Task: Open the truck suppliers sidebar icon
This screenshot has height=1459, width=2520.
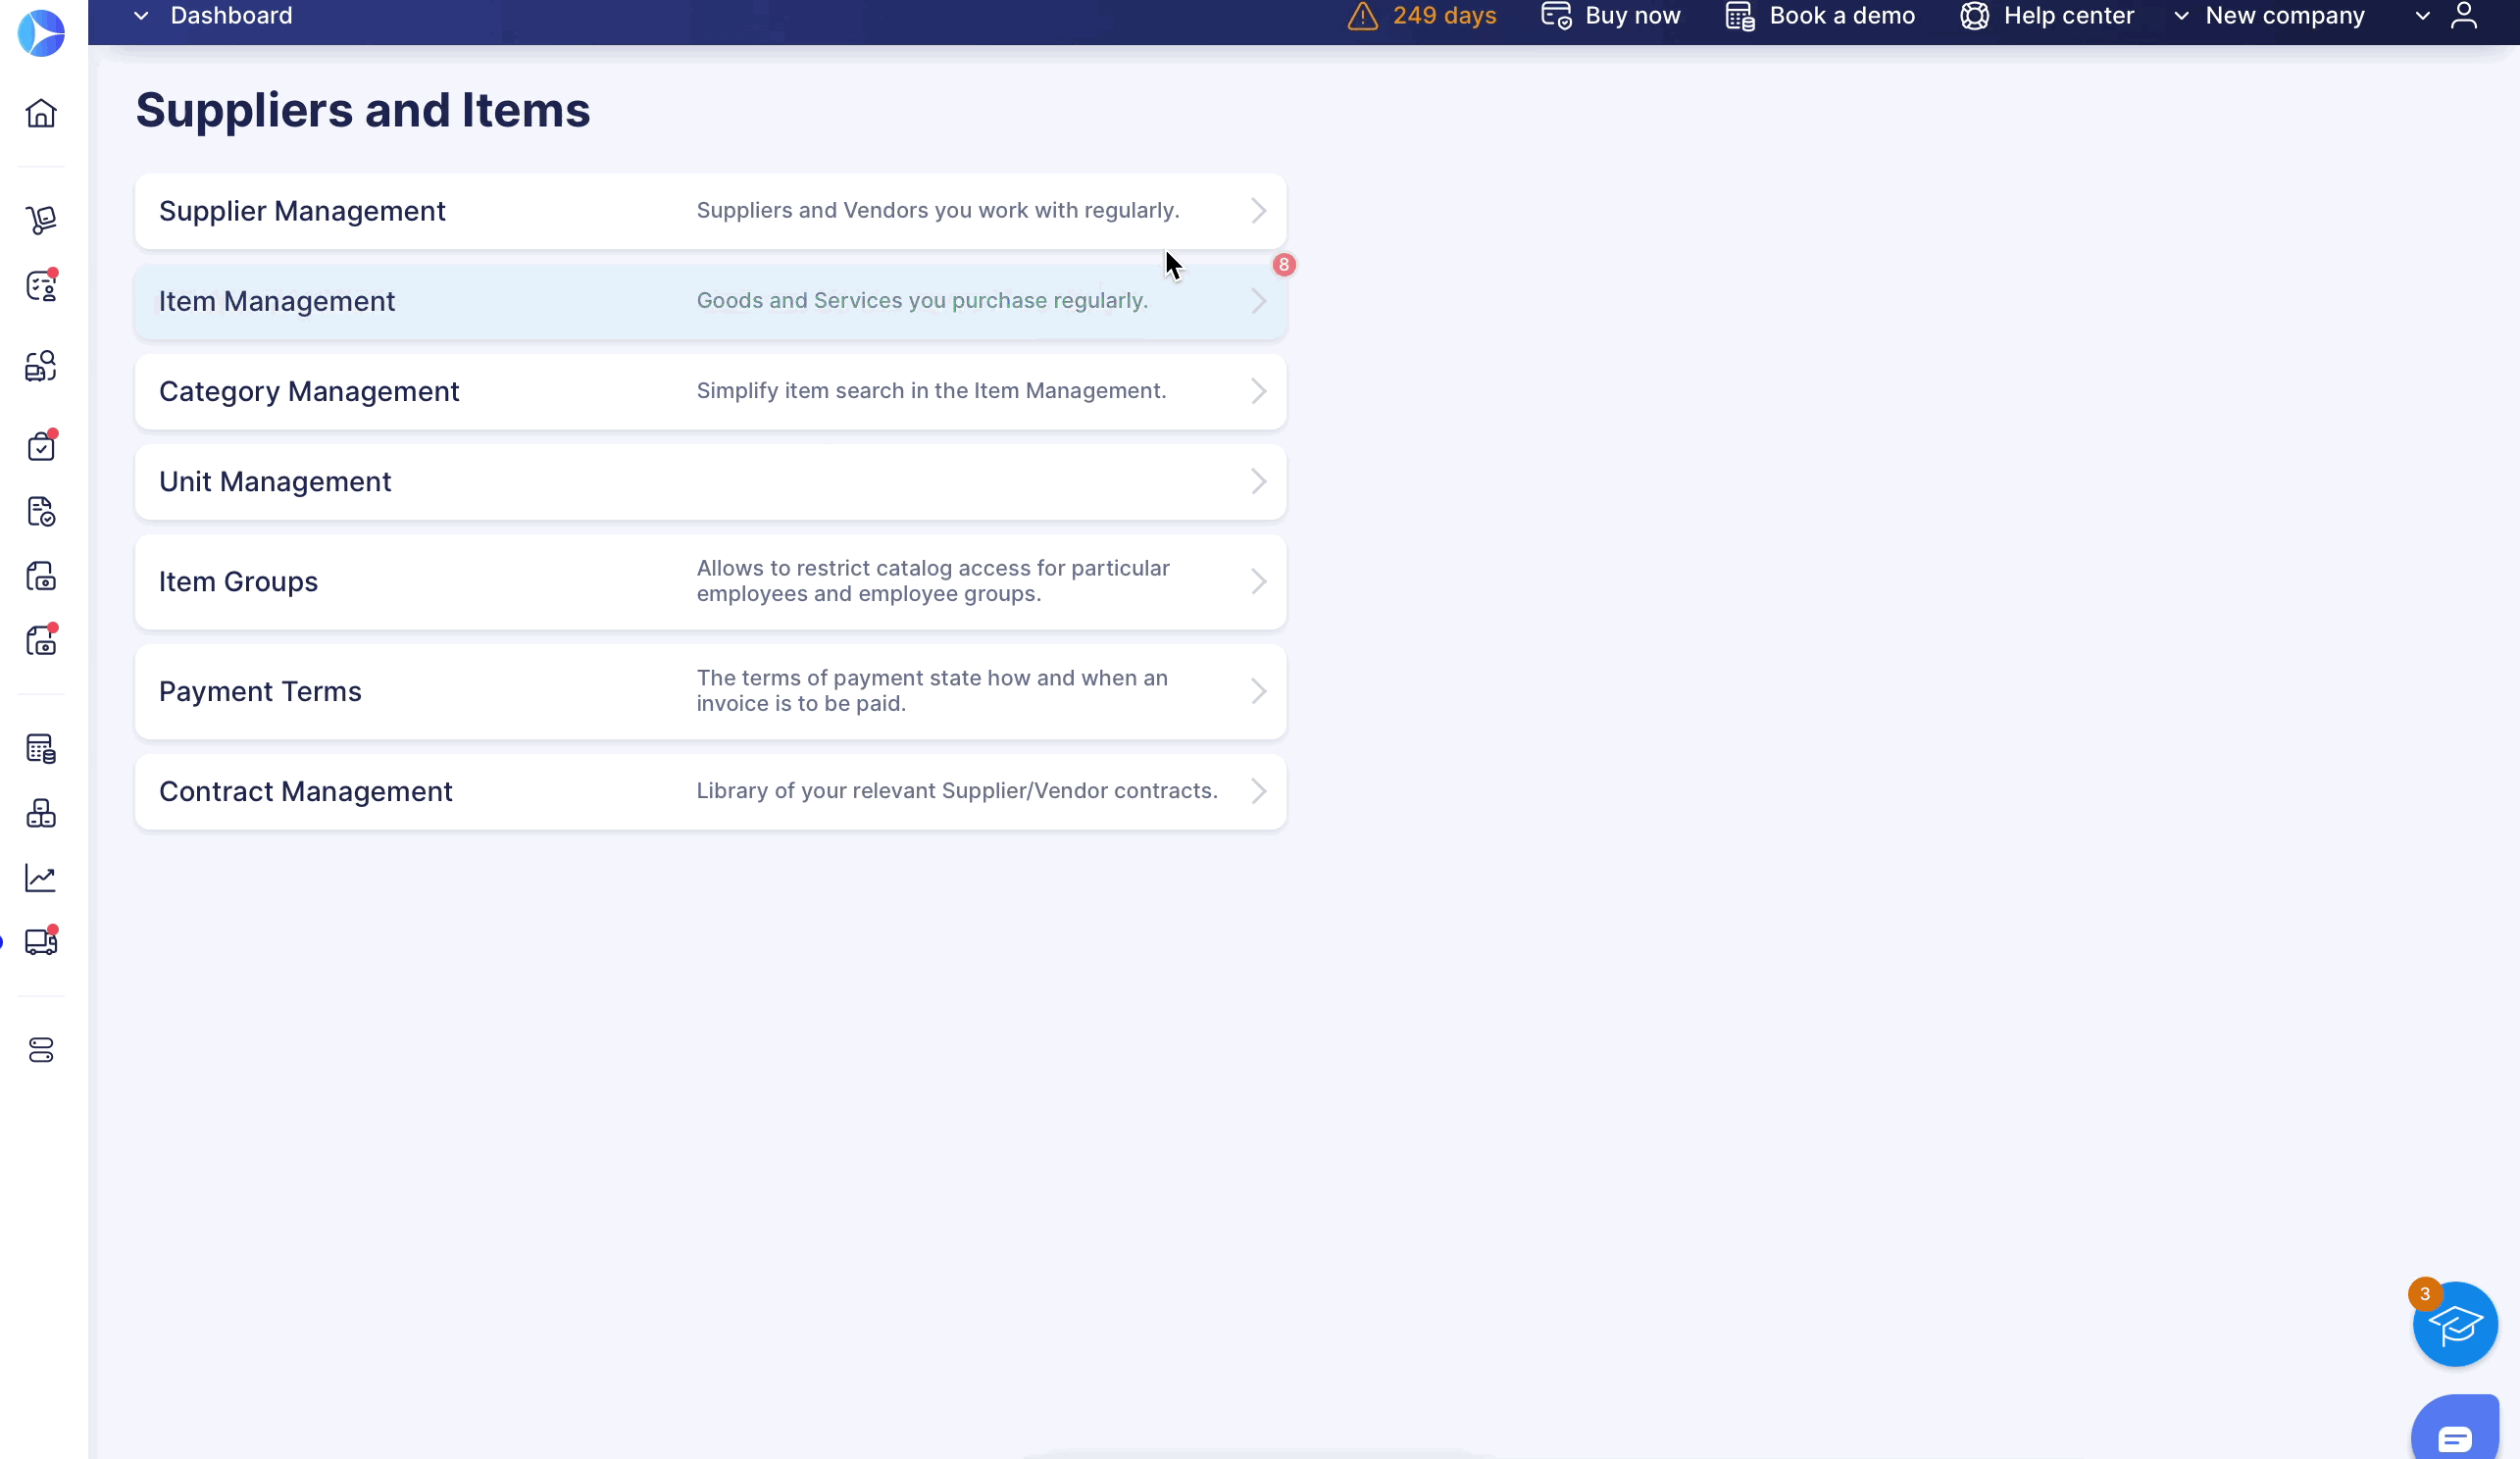Action: [41, 941]
